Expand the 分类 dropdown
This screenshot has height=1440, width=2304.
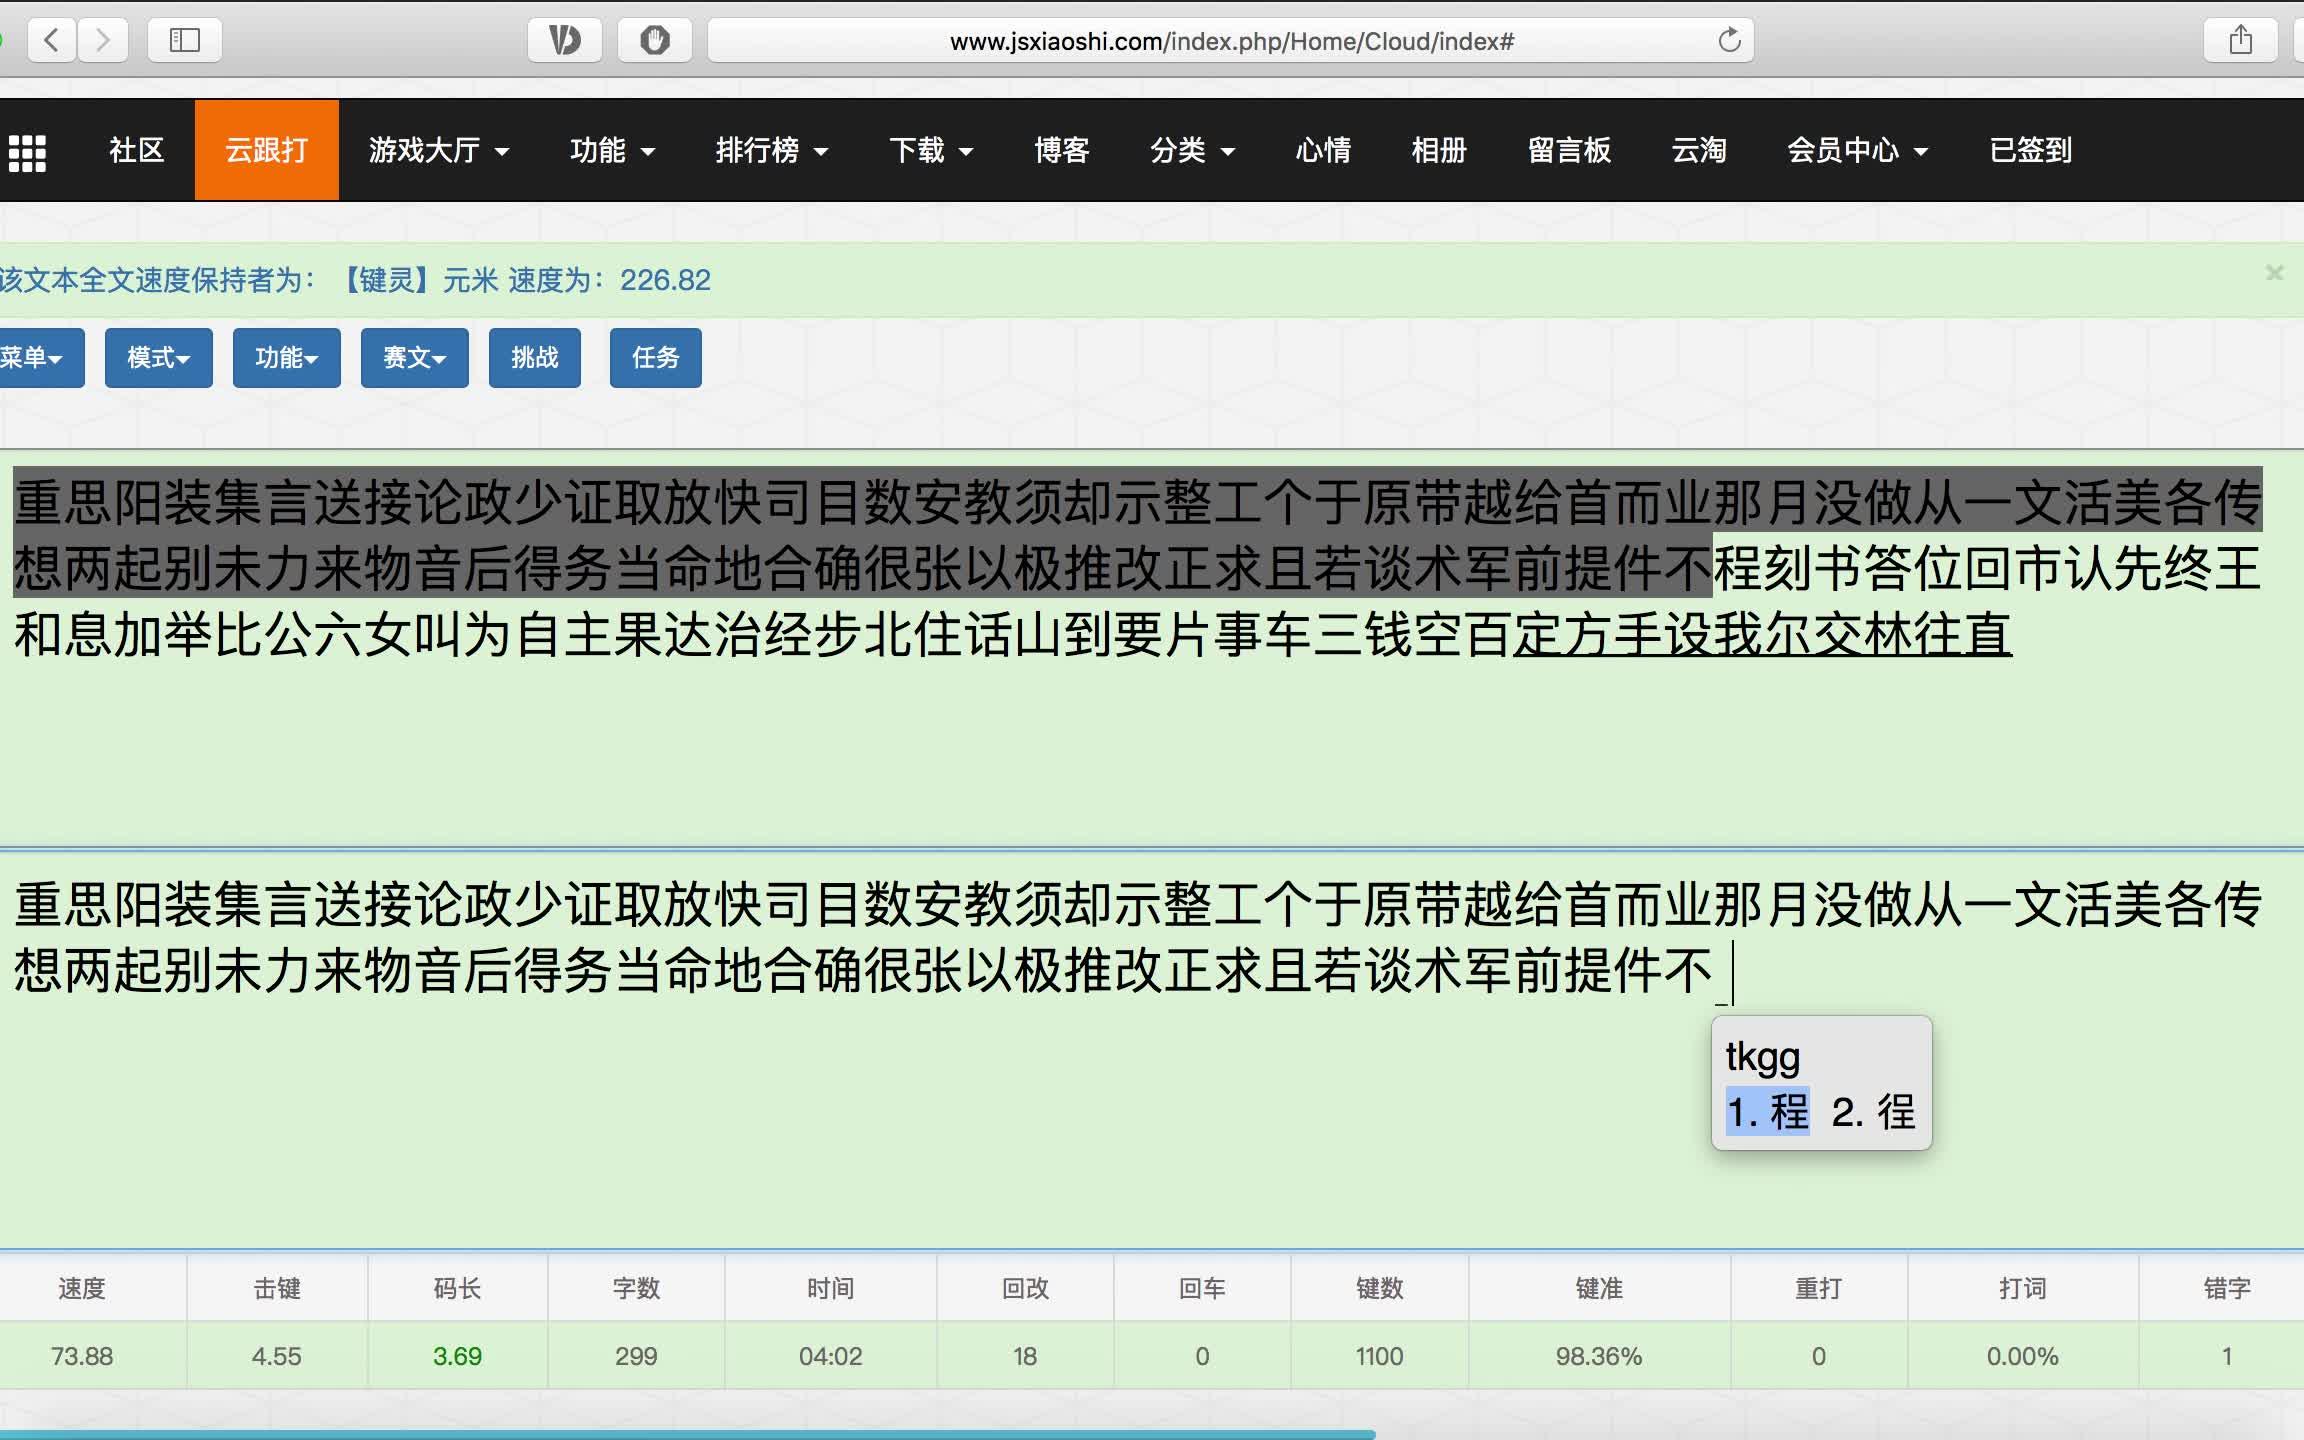(x=1192, y=150)
